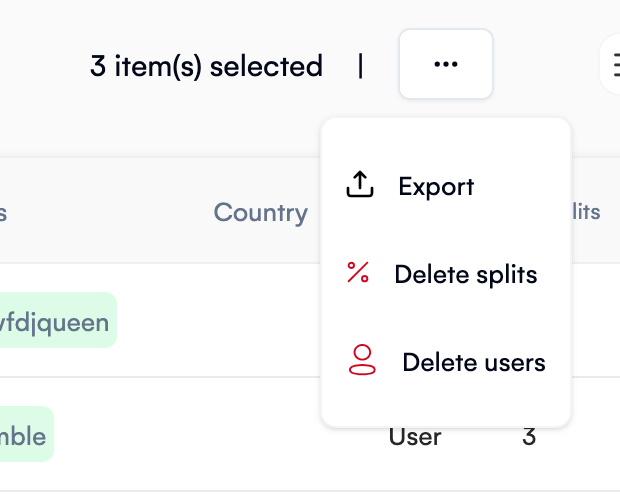Viewport: 620px width, 494px height.
Task: Click the red percent Delete splits icon
Action: coord(358,273)
